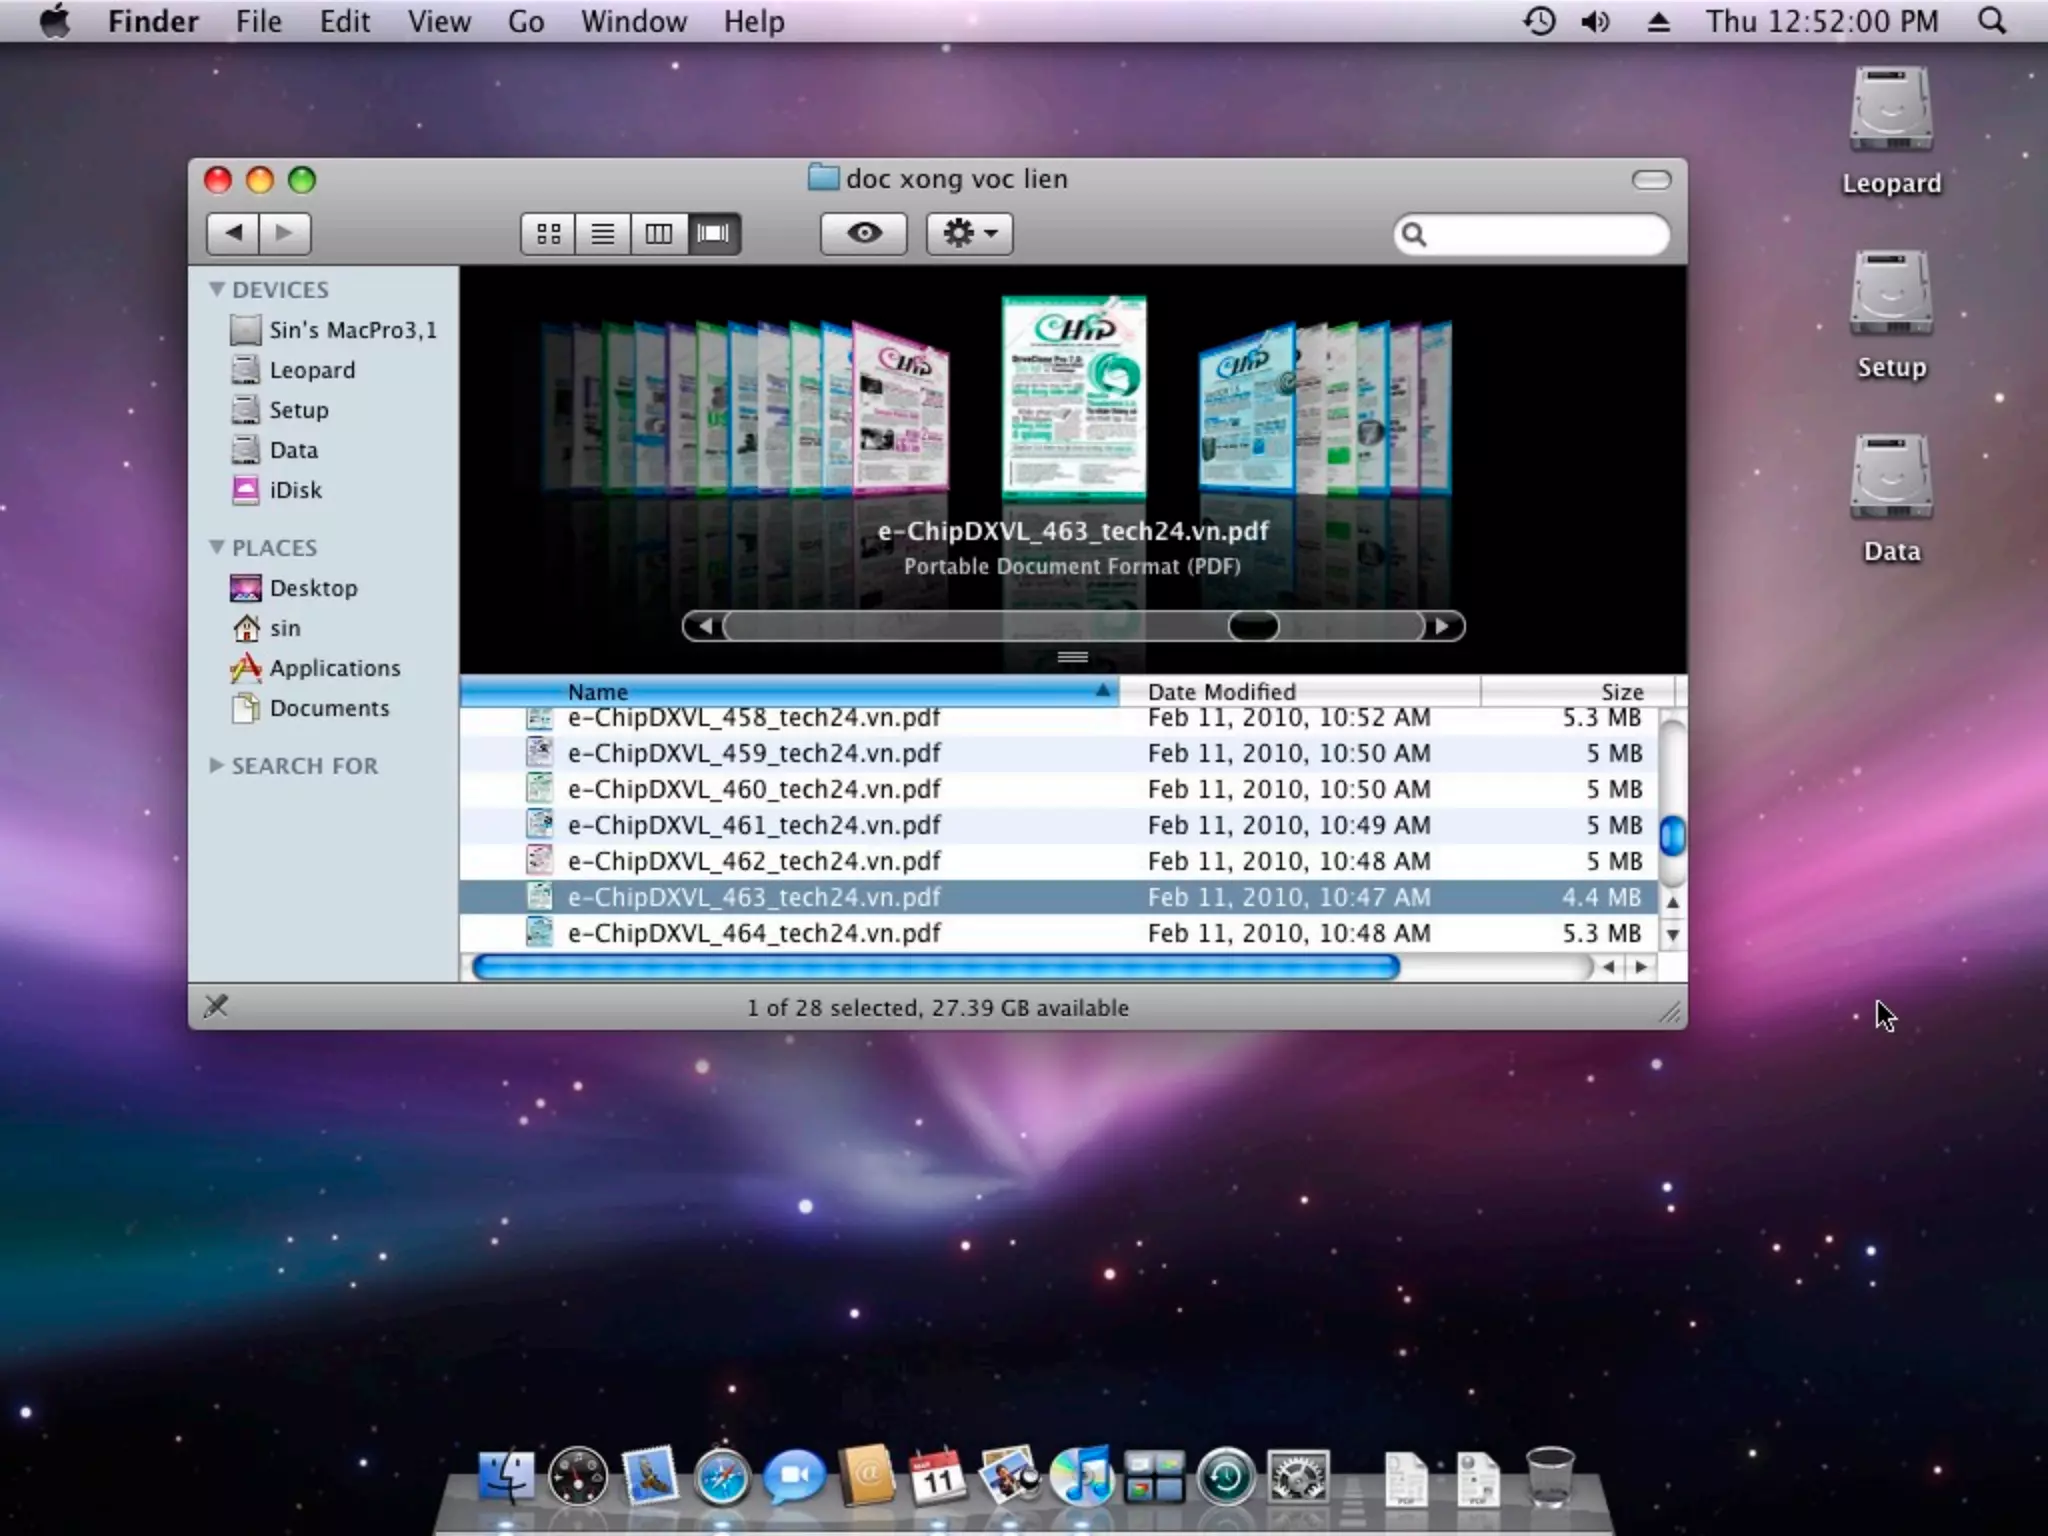Switch Finder to column view
The width and height of the screenshot is (2048, 1536).
(658, 234)
